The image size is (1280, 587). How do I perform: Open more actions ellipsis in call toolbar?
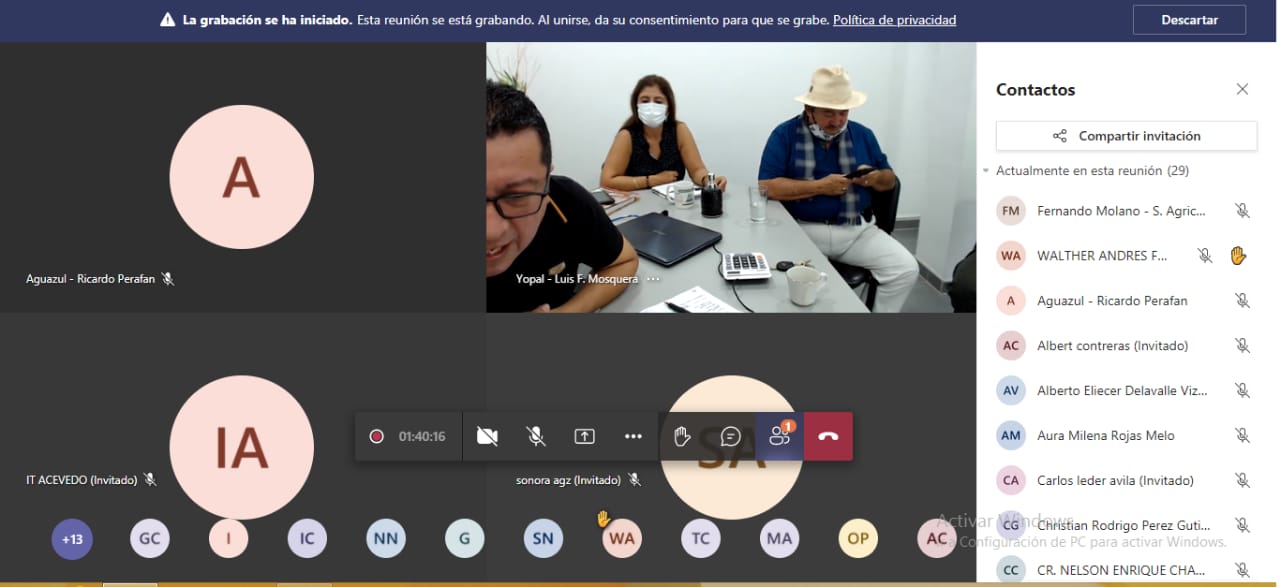click(x=633, y=437)
